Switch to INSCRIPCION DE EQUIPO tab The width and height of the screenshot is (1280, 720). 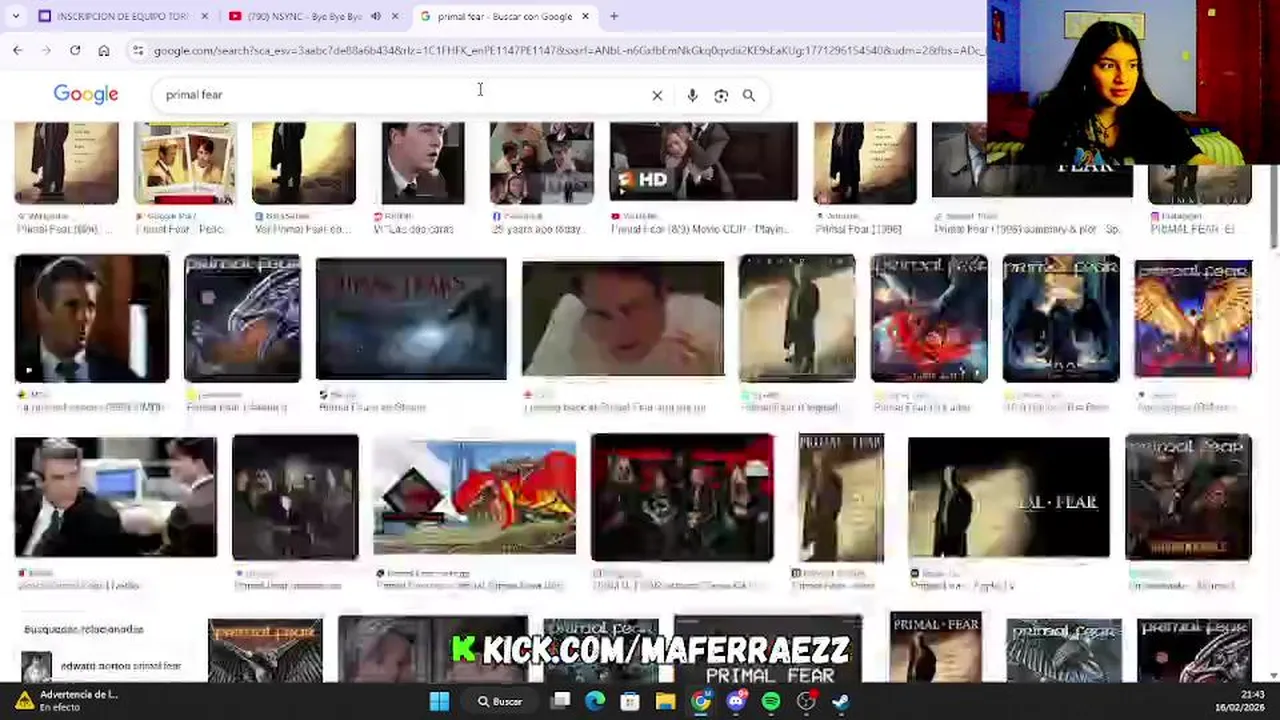123,16
